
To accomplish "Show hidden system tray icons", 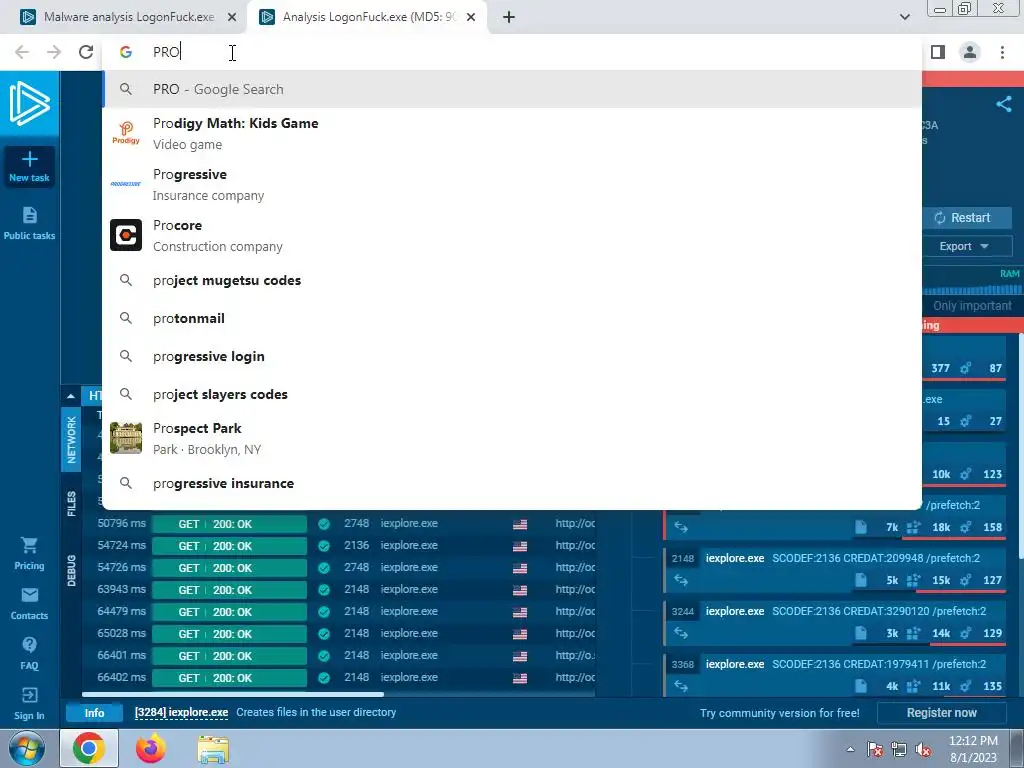I will pyautogui.click(x=850, y=750).
